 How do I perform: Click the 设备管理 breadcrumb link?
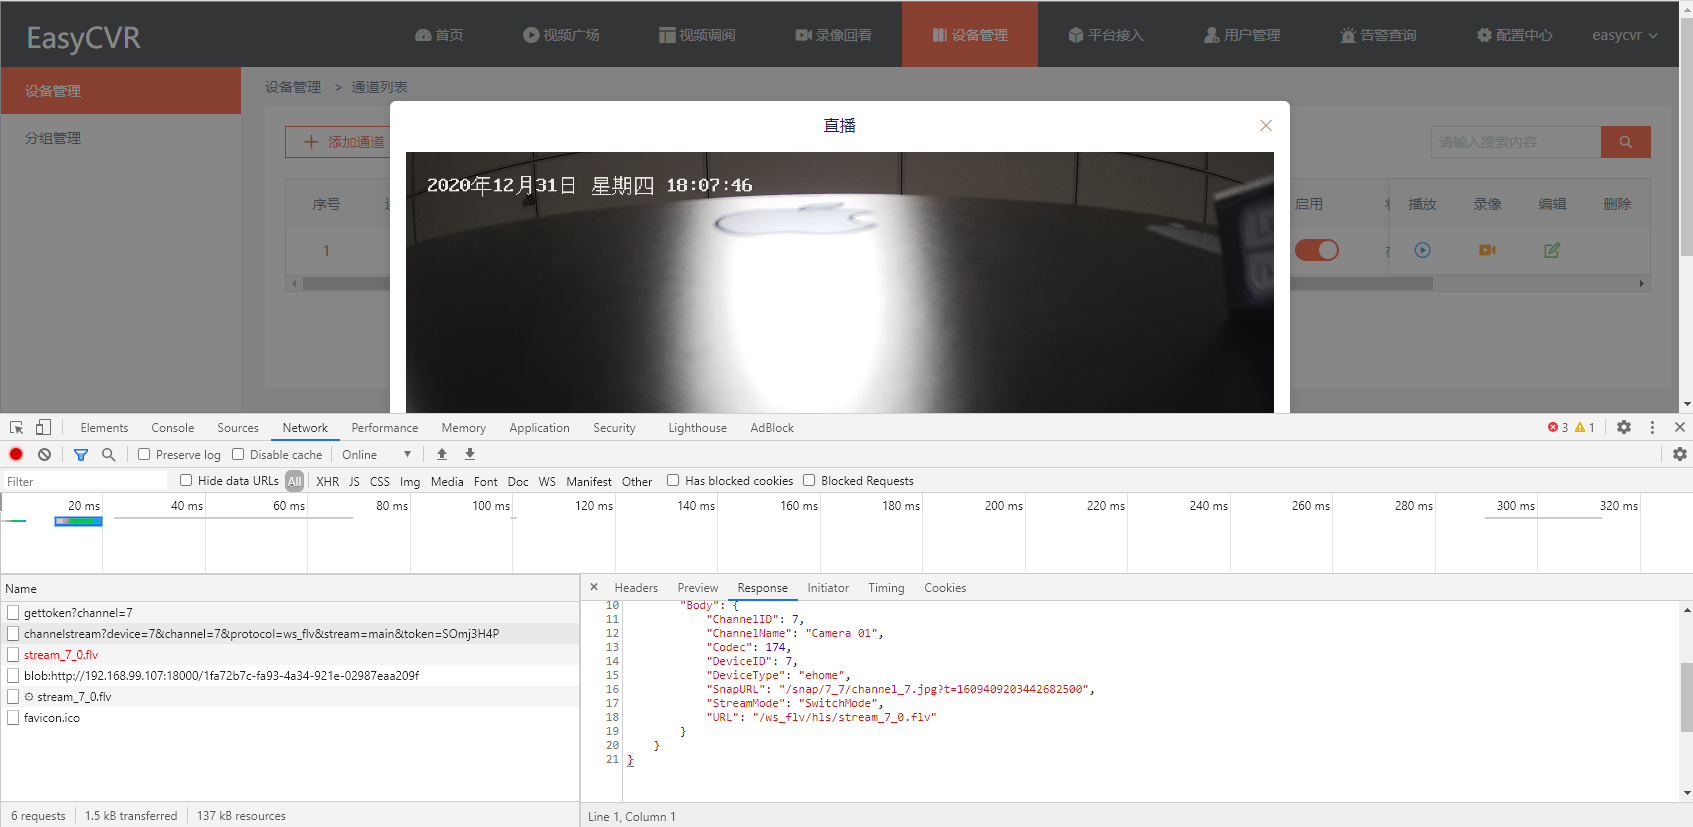(293, 87)
